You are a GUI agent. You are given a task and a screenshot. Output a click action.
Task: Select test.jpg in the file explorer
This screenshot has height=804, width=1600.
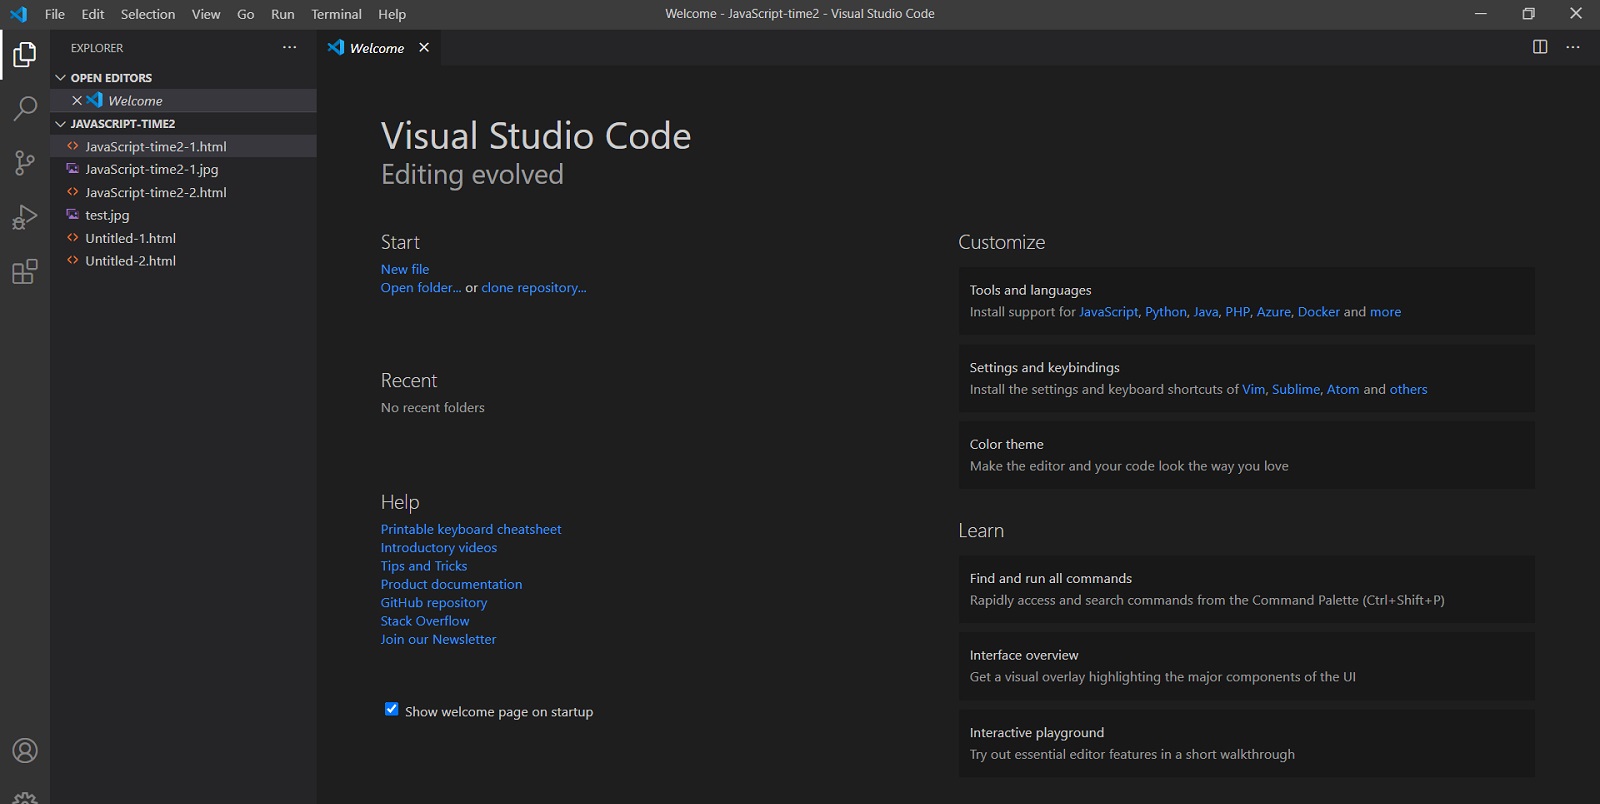107,215
